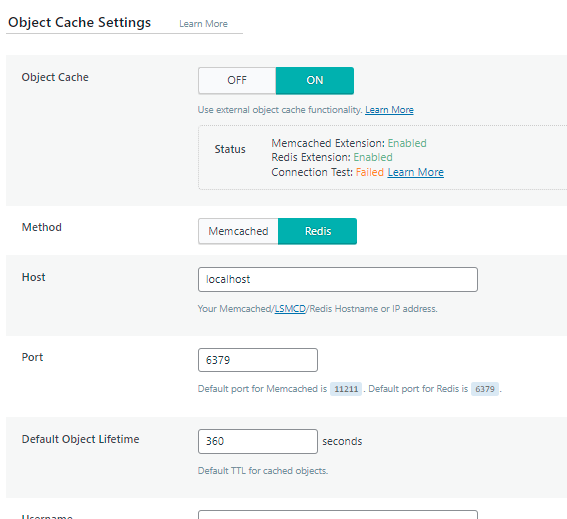This screenshot has height=519, width=567.
Task: Click the Status label in the box
Action: [230, 149]
